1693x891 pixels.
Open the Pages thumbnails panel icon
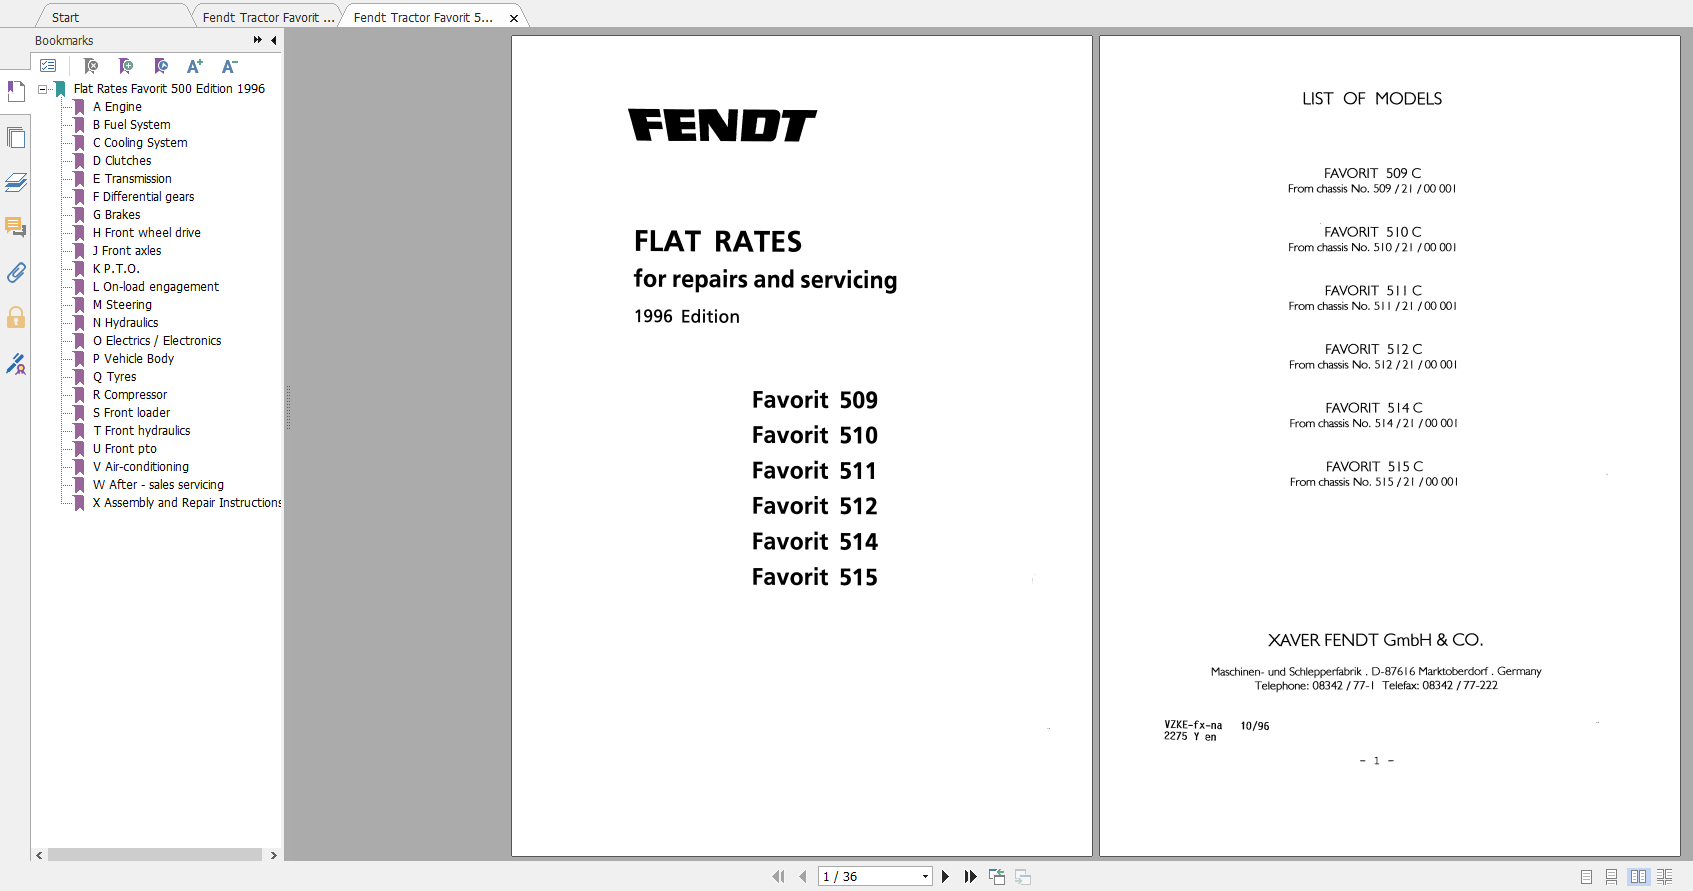point(16,137)
